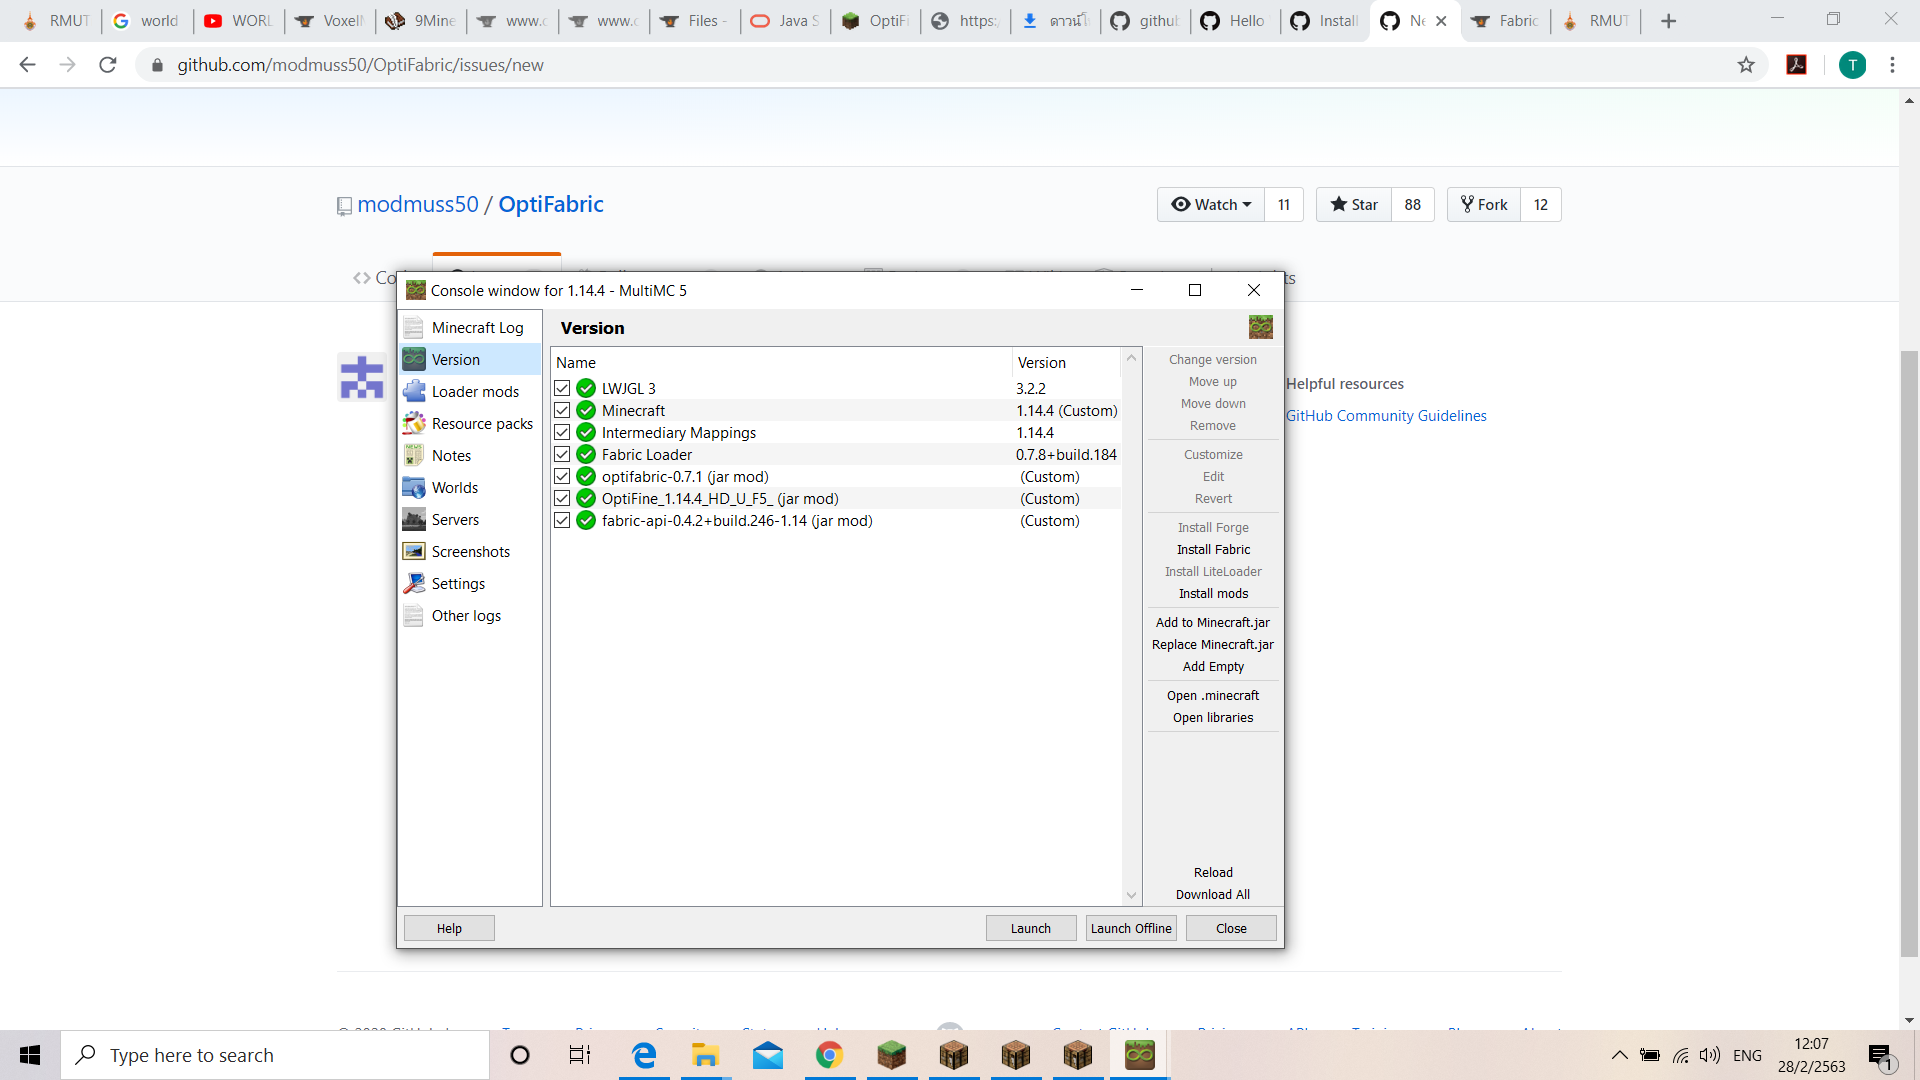This screenshot has width=1920, height=1080.
Task: Open the Watch dropdown on GitHub
Action: (1210, 204)
